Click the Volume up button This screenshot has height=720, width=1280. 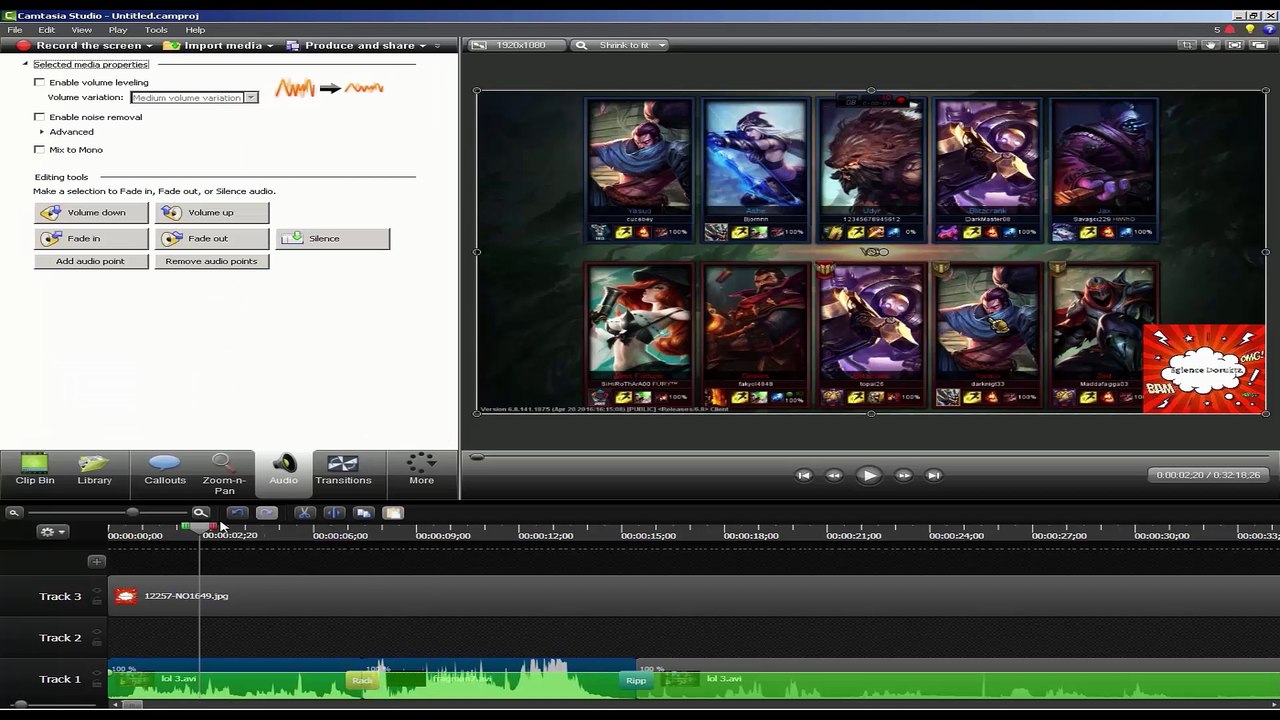pyautogui.click(x=212, y=212)
